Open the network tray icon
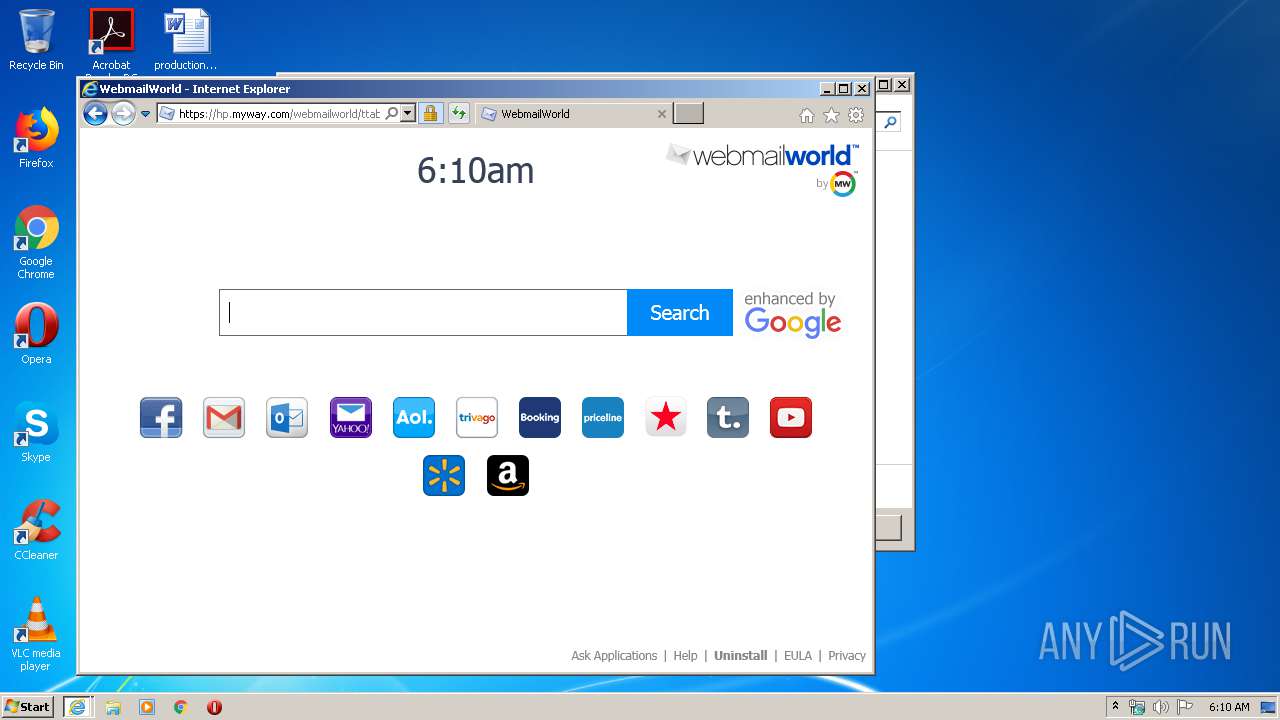 [x=1137, y=707]
